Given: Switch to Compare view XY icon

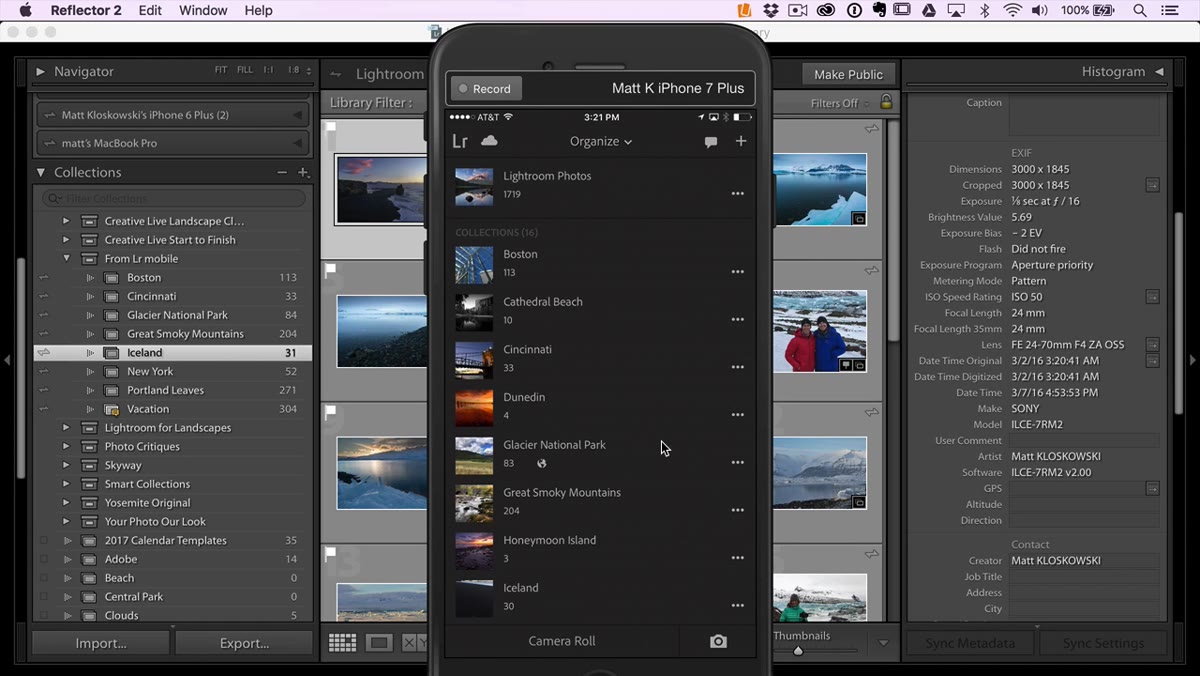Looking at the screenshot, I should coord(414,643).
